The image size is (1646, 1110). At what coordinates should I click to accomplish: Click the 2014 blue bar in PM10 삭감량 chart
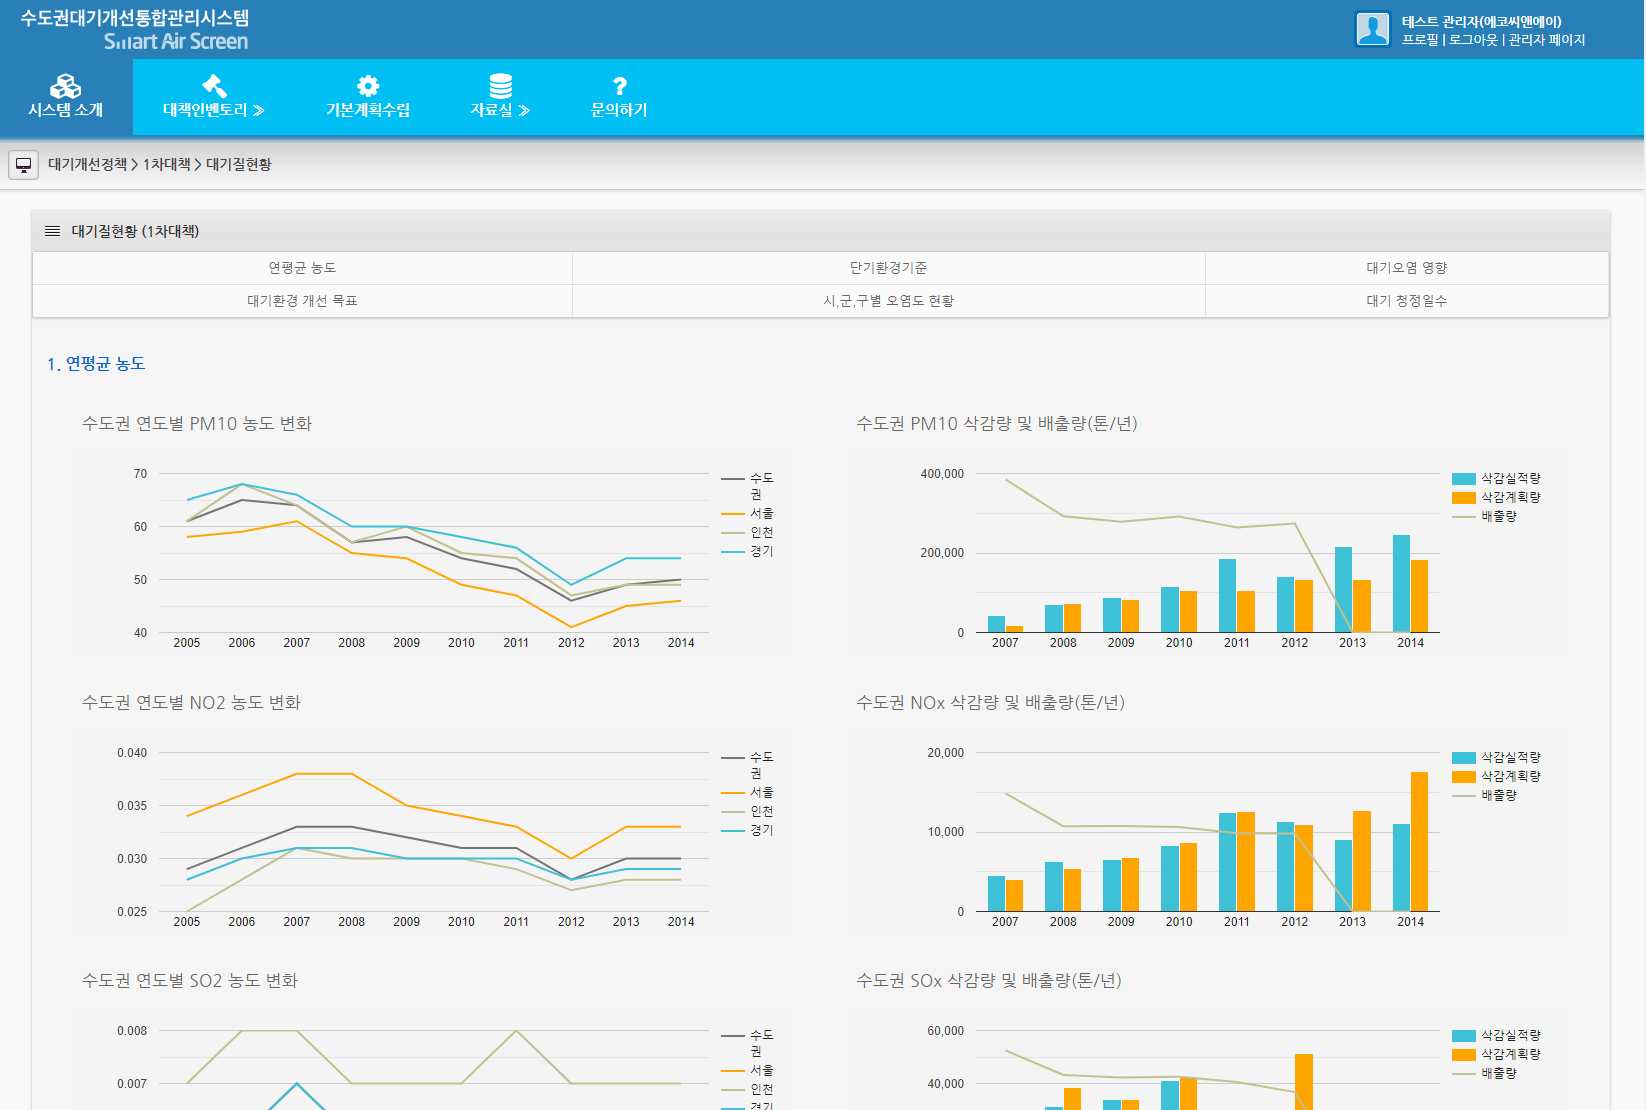tap(1401, 583)
